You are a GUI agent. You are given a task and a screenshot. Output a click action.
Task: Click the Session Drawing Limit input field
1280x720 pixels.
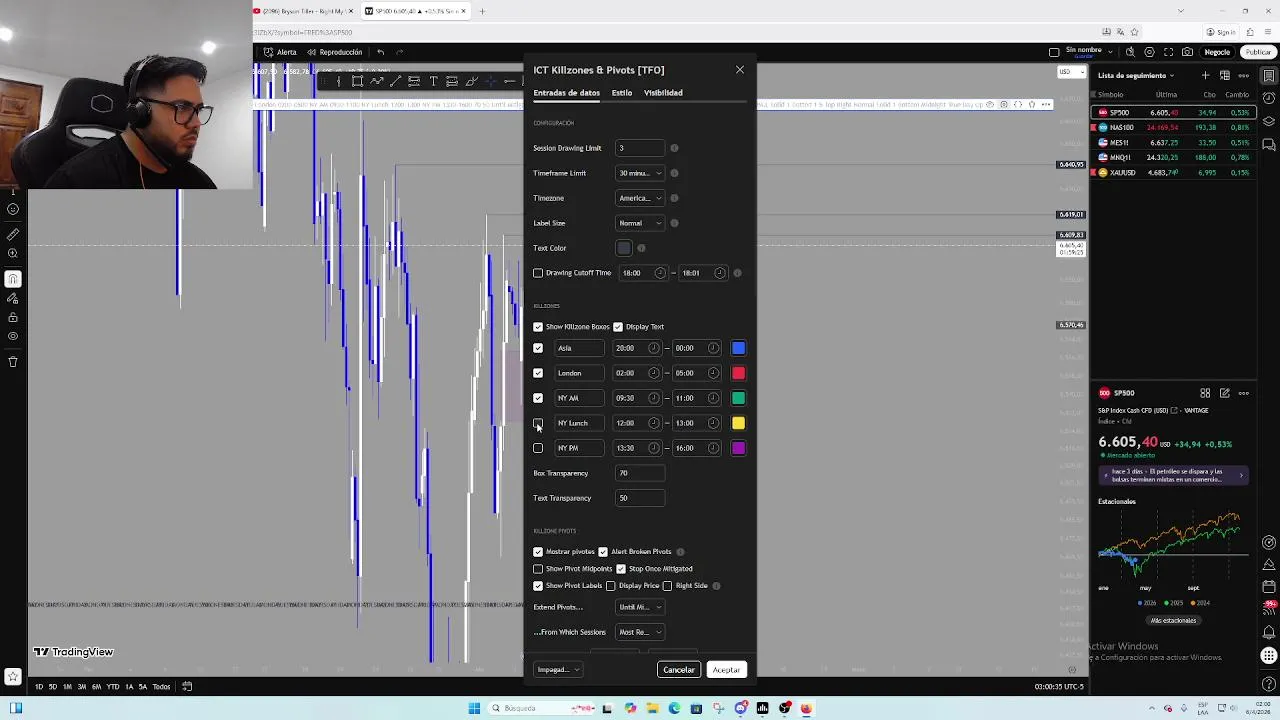(640, 148)
